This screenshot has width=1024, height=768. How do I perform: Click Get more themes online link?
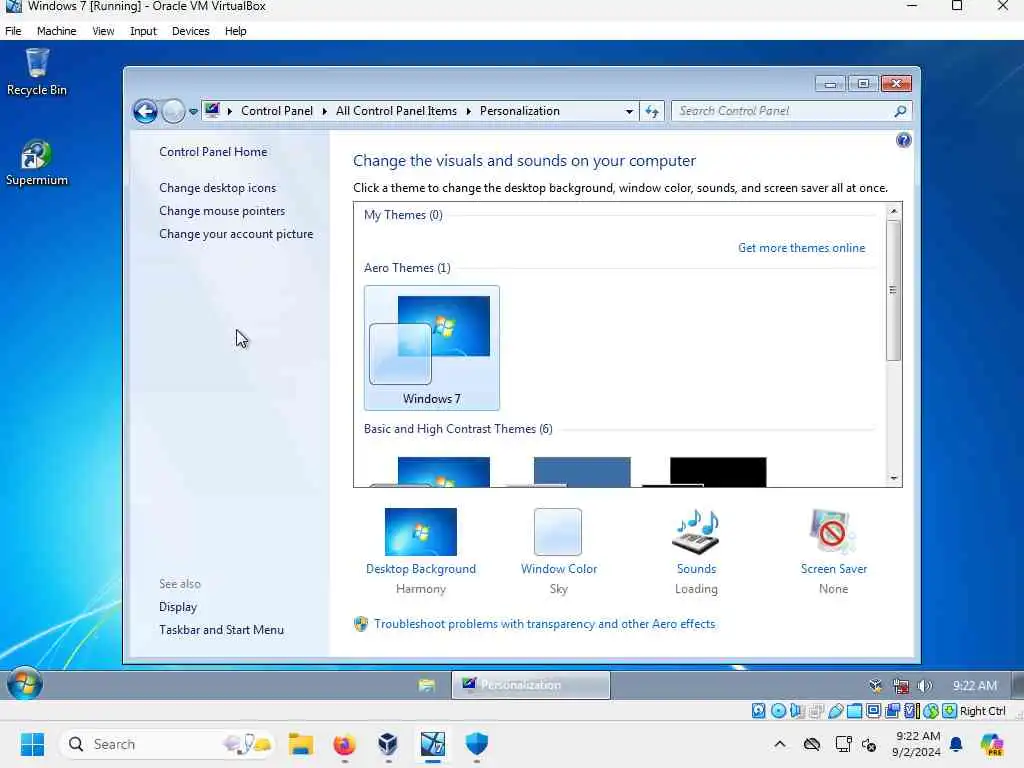click(801, 248)
